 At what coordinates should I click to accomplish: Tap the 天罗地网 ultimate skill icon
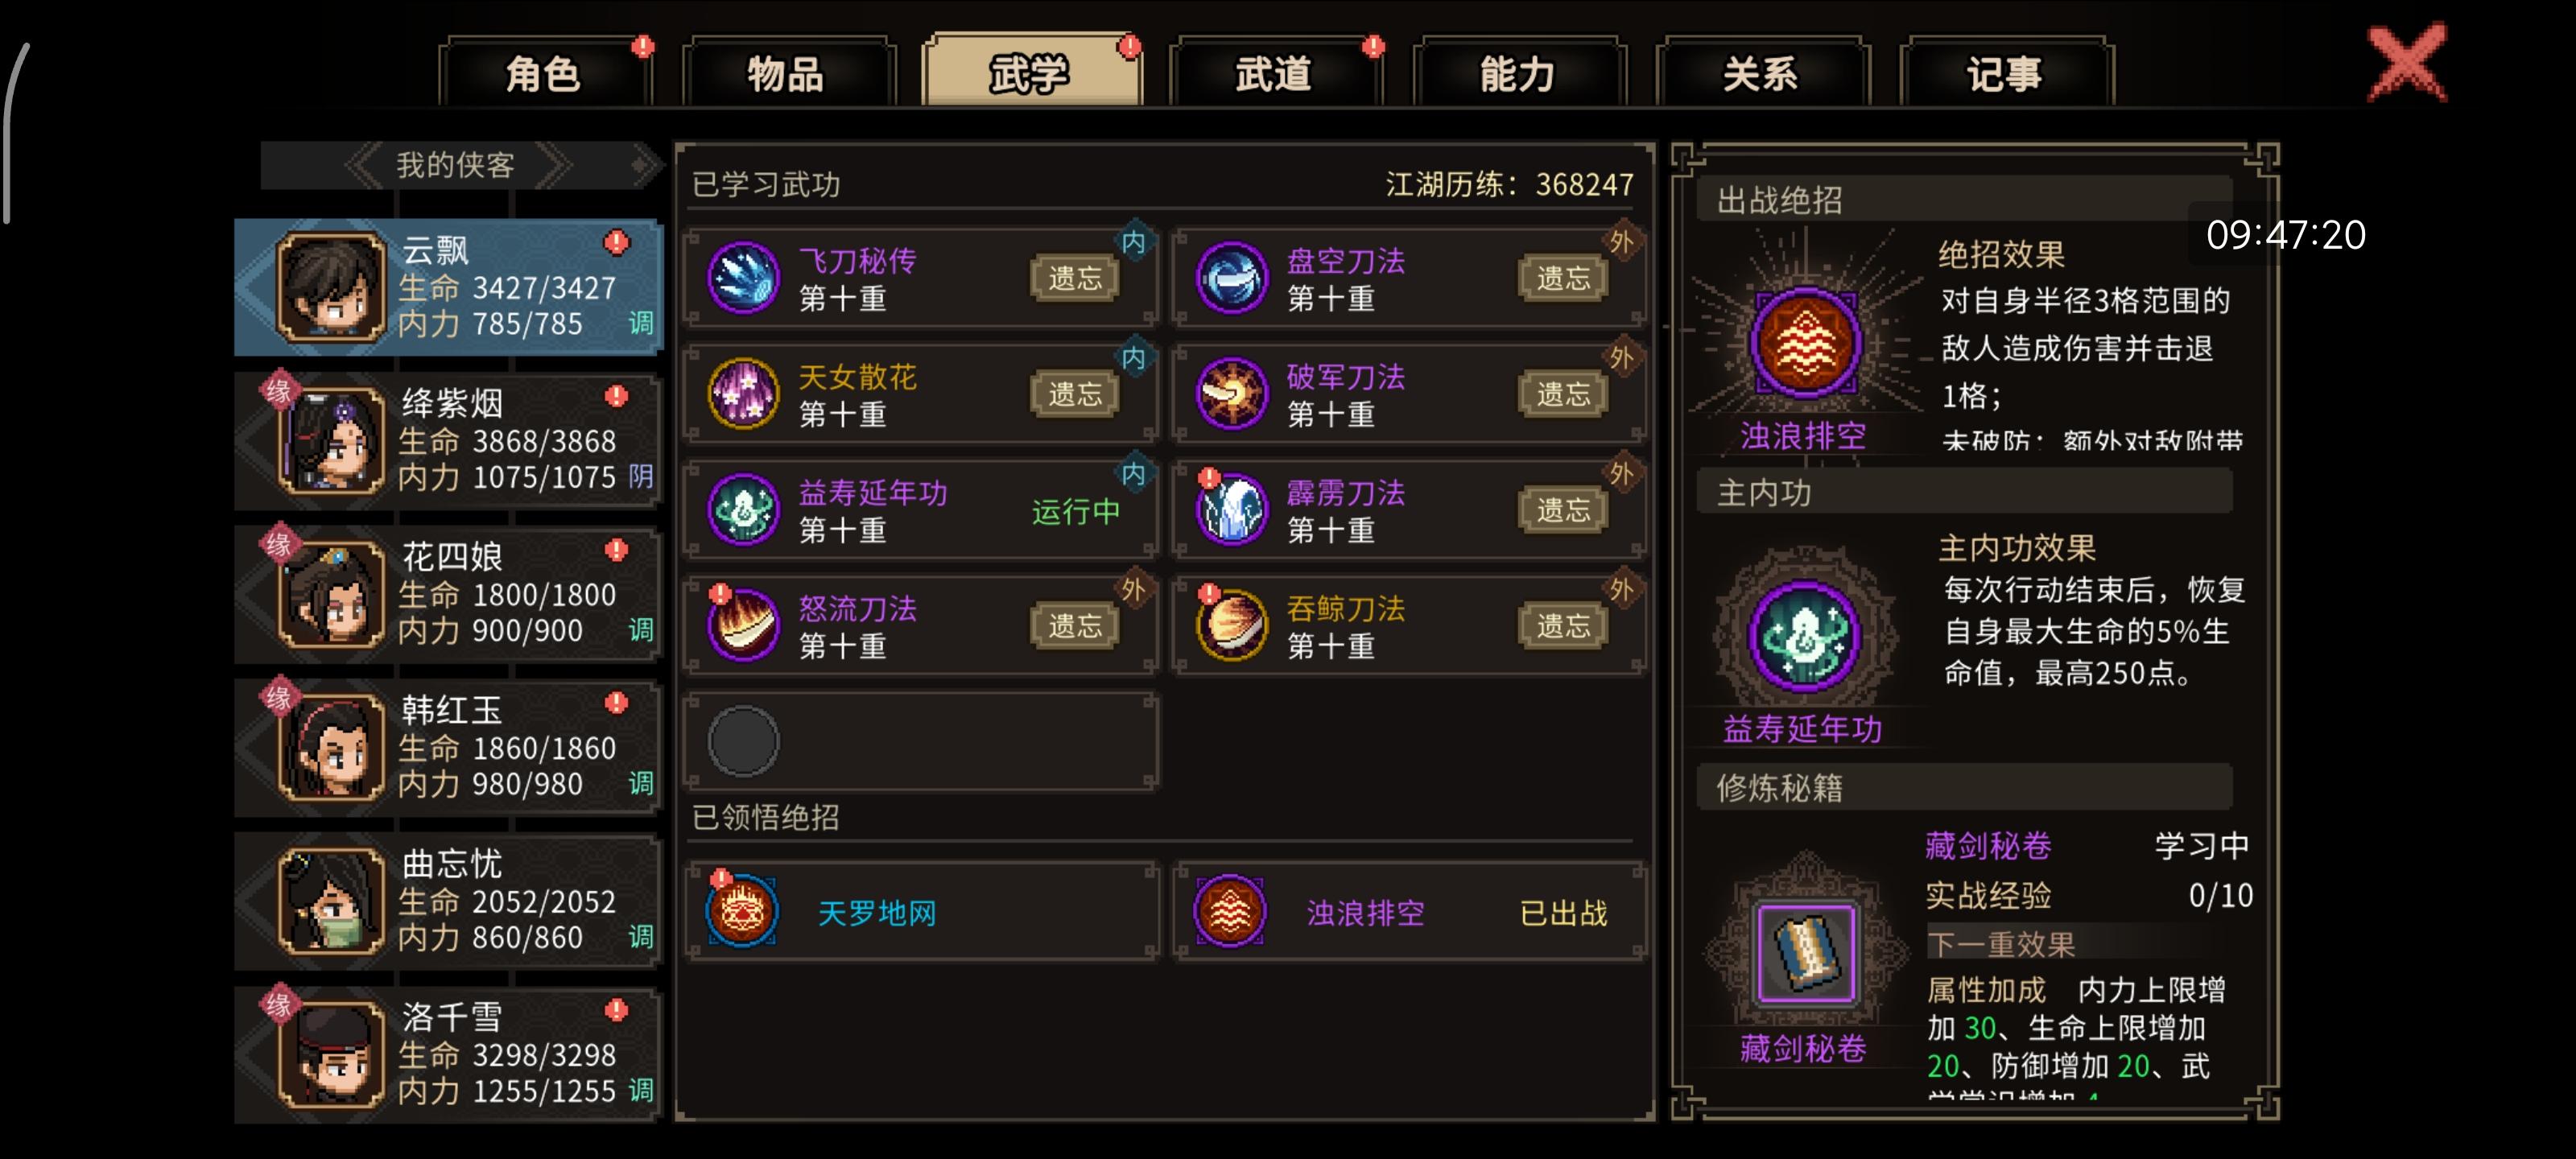[x=742, y=912]
